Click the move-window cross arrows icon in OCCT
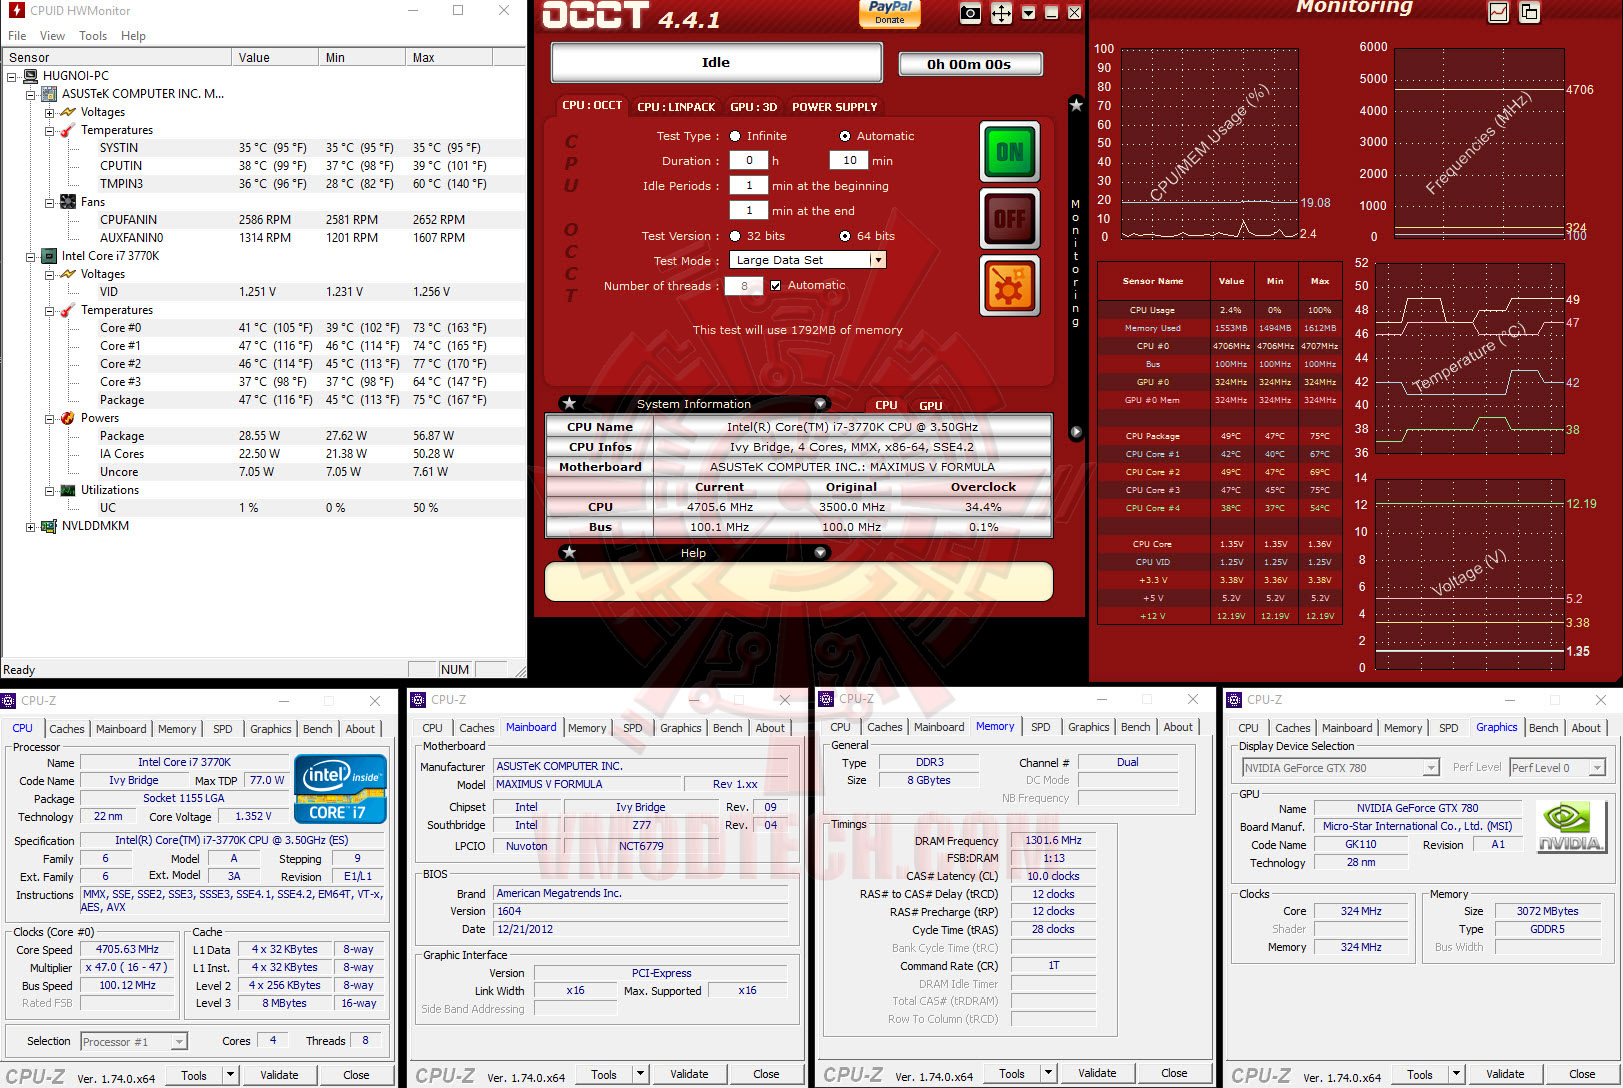Viewport: 1623px width, 1088px height. tap(1001, 13)
